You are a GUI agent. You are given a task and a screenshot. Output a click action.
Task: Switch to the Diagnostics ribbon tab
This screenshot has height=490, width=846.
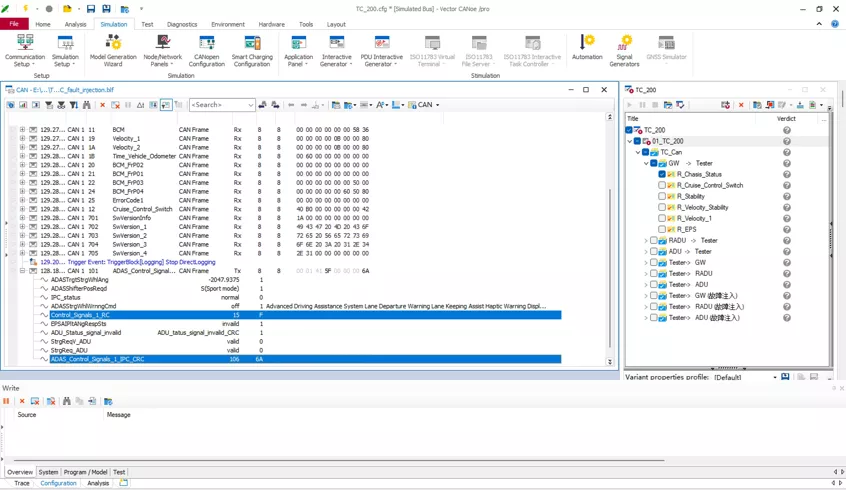tap(182, 24)
